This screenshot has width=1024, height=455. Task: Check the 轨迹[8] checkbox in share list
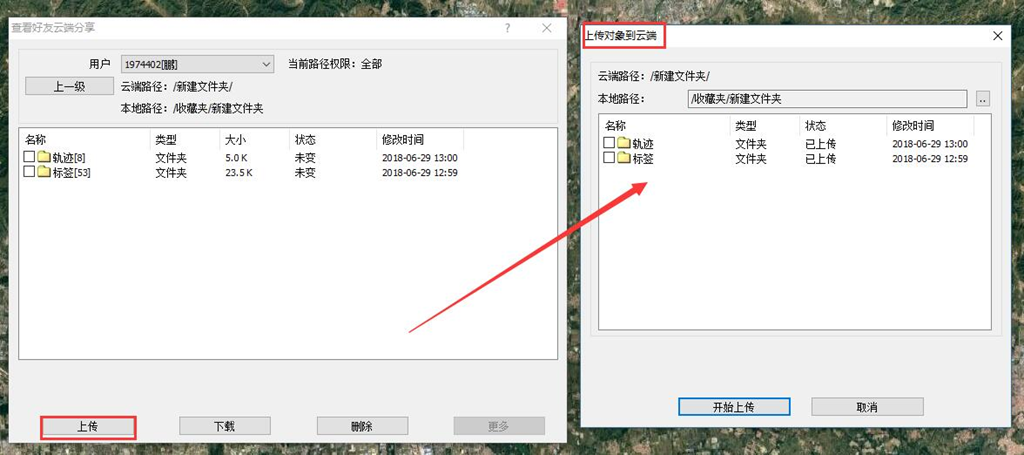tap(29, 158)
